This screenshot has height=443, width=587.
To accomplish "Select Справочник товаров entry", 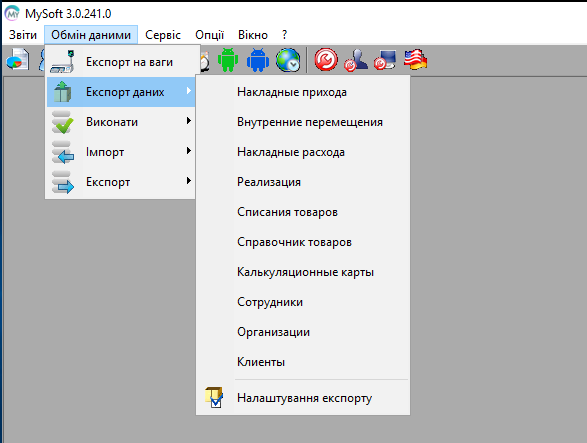I will click(303, 242).
